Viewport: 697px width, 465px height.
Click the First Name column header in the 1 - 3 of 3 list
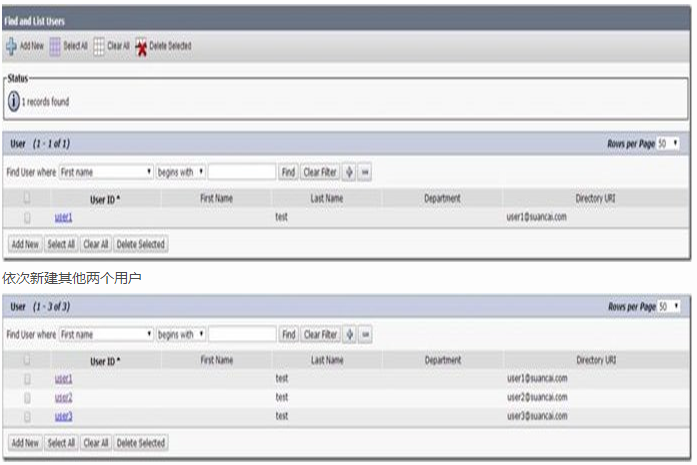(x=216, y=360)
